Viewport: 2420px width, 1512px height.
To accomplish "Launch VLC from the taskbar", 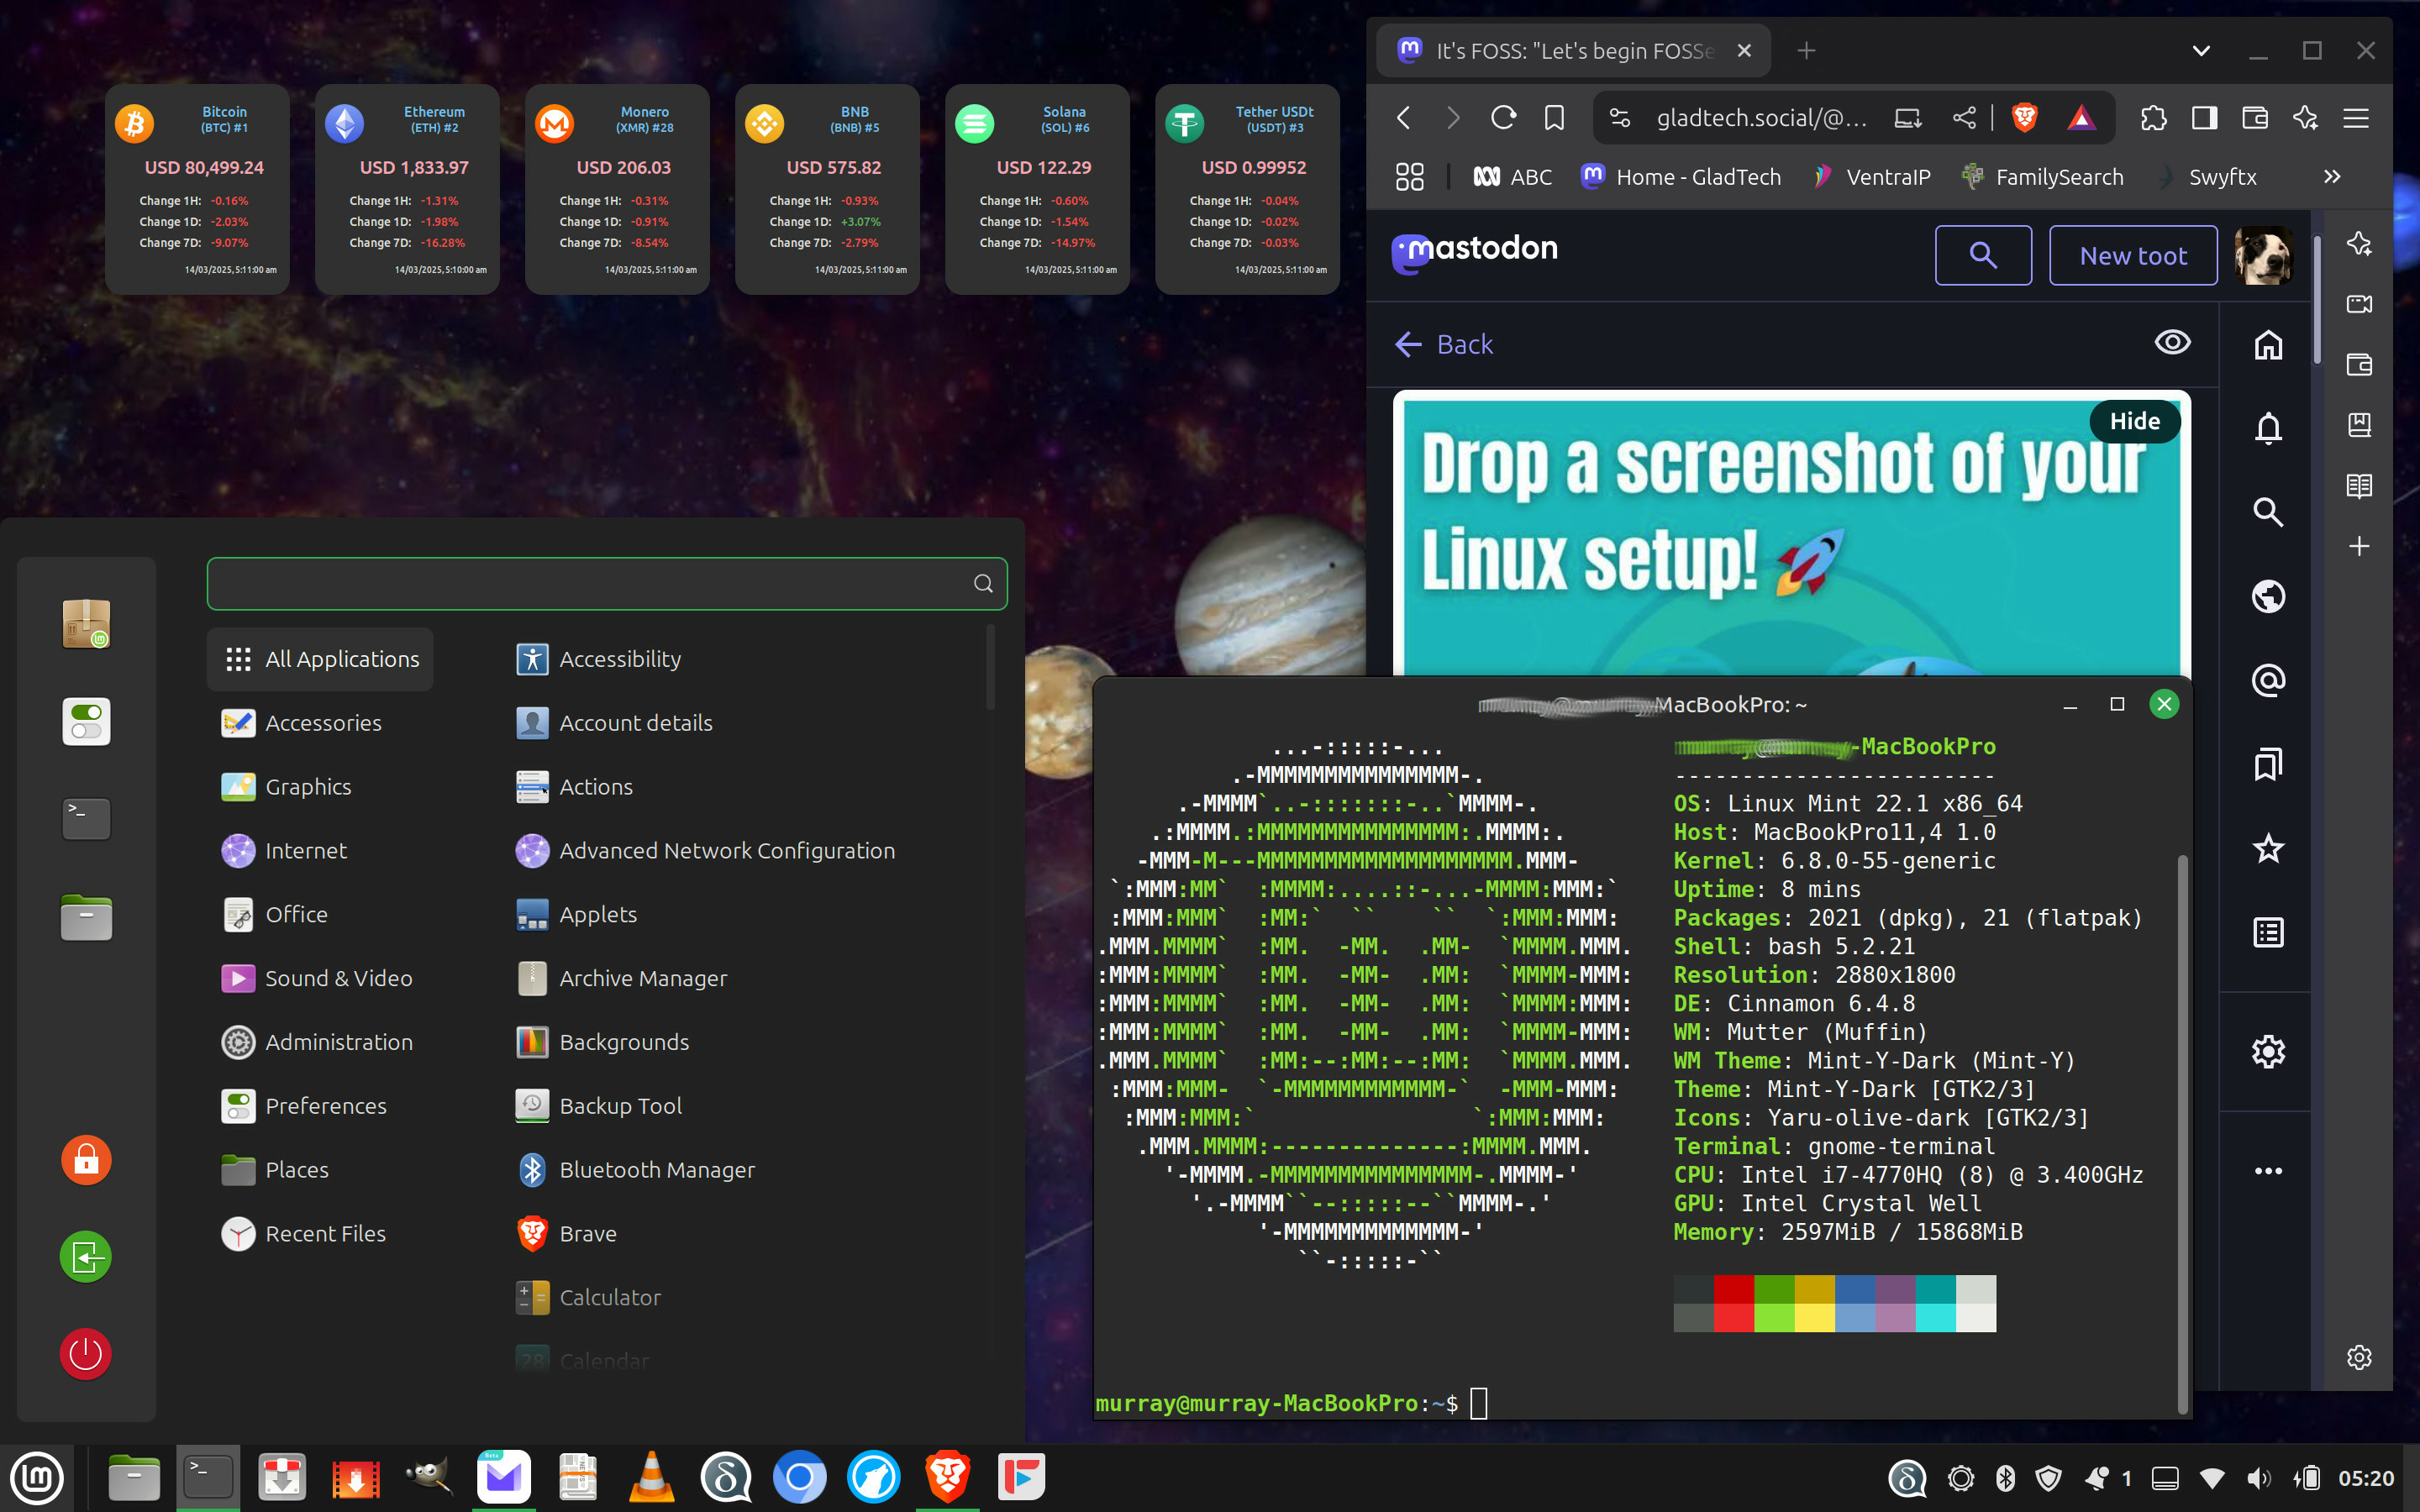I will pos(651,1477).
